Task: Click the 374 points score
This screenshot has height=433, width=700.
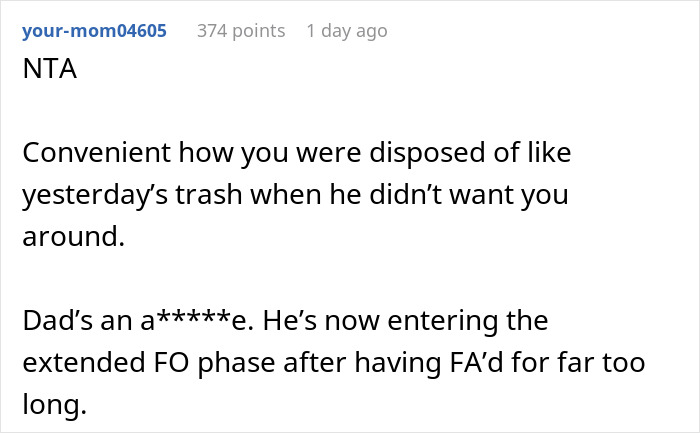Action: point(240,31)
